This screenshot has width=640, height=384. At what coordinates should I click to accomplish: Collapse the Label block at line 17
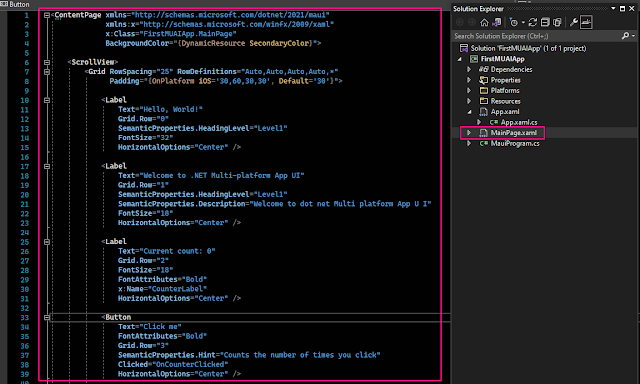pyautogui.click(x=47, y=166)
